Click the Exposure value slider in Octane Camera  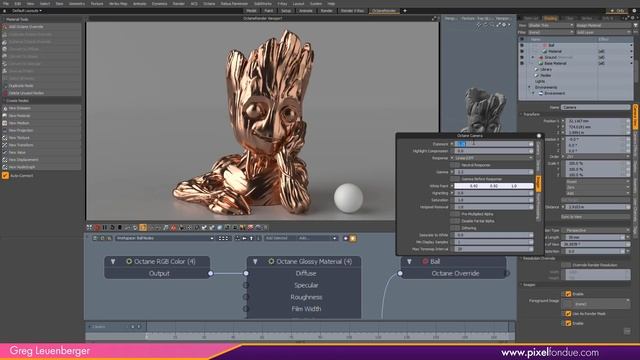494,144
